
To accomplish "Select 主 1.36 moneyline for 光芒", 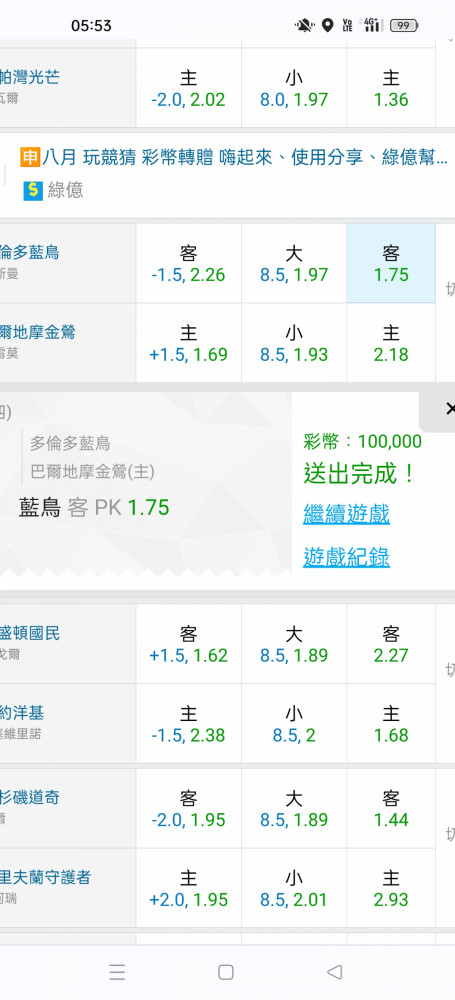I will 391,88.
